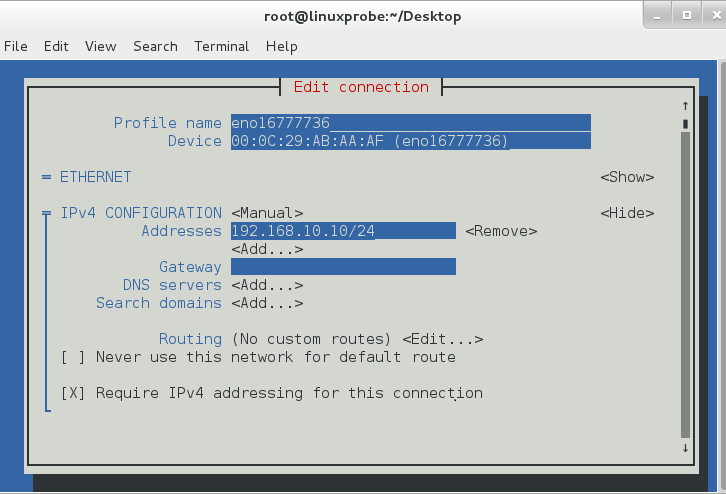Click the Profile name field
726x494 pixels.
410,122
